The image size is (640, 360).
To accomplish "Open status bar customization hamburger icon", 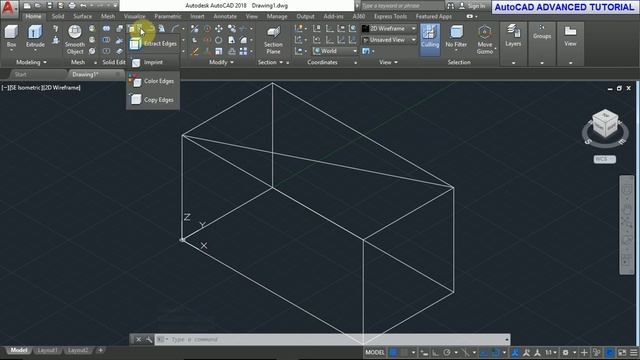I will (x=633, y=352).
